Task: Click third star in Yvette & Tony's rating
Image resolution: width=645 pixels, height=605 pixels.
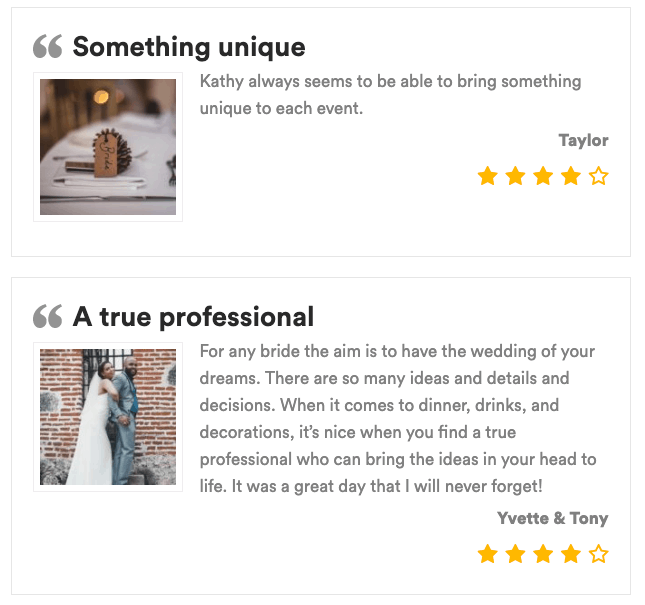Action: click(x=543, y=554)
